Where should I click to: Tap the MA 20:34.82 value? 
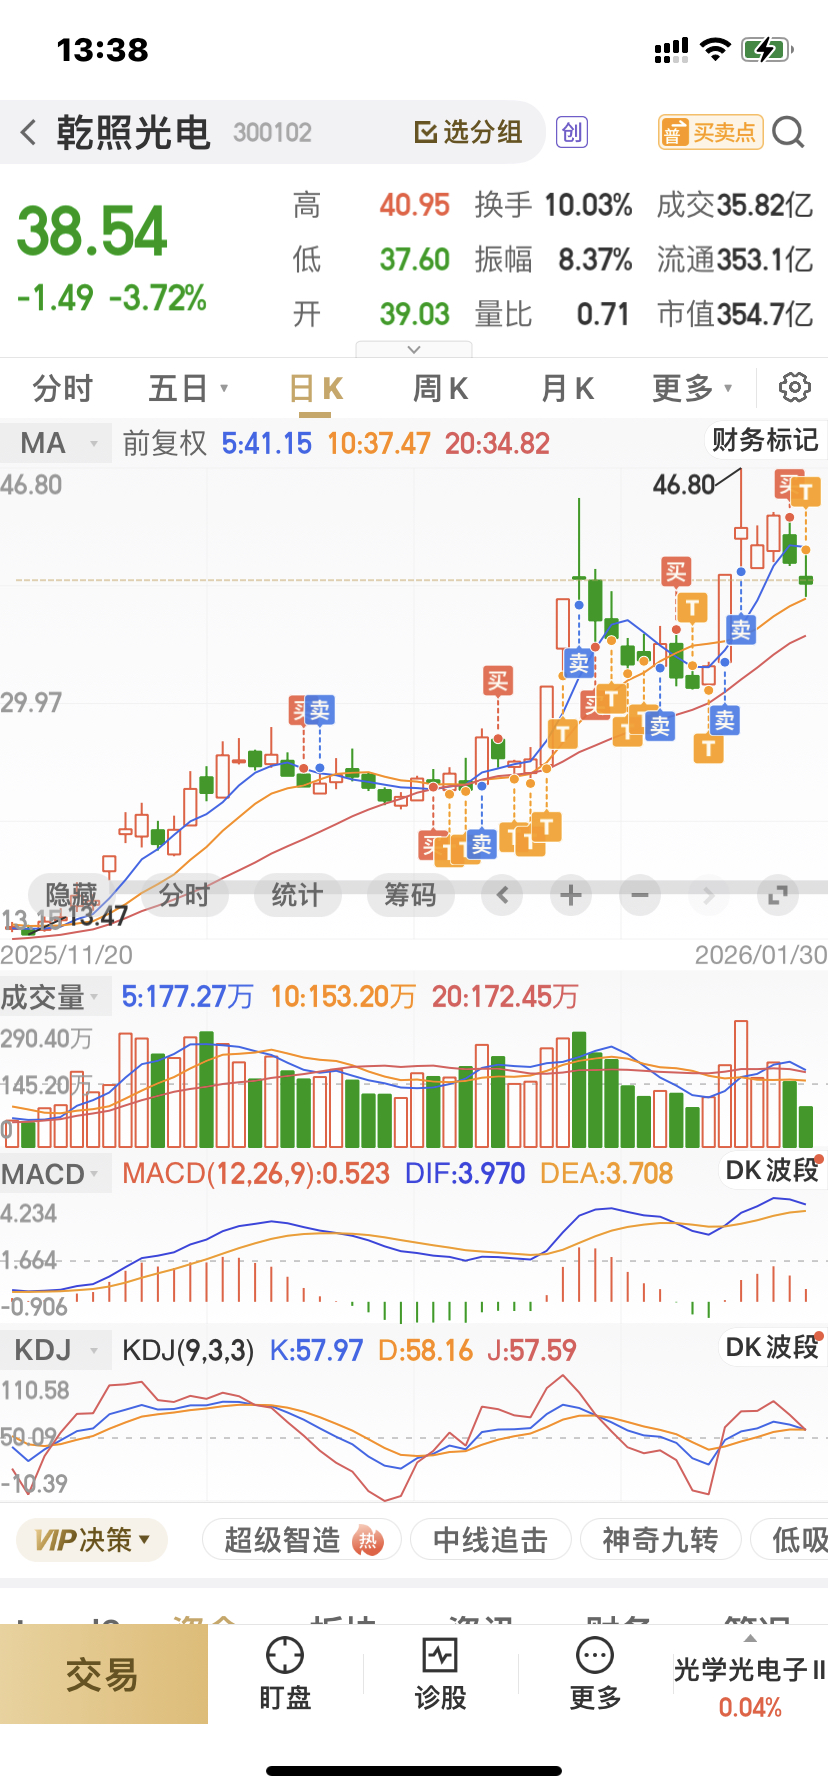497,443
